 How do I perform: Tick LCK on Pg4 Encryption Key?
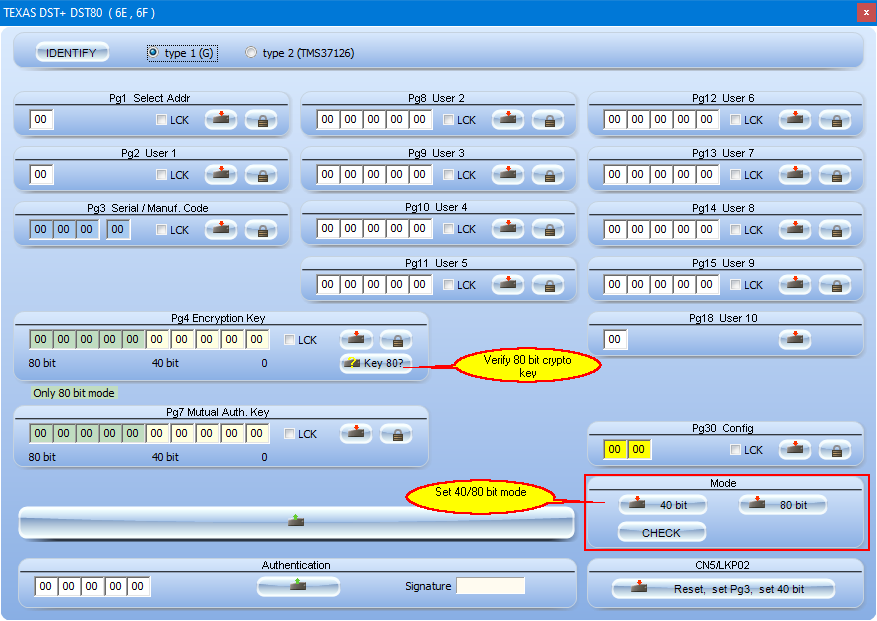click(289, 340)
